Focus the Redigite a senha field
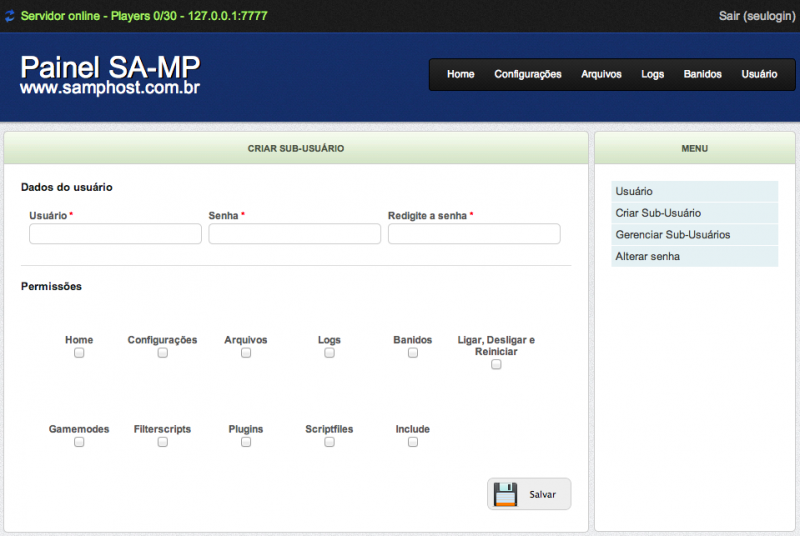The width and height of the screenshot is (800, 536). [x=474, y=234]
